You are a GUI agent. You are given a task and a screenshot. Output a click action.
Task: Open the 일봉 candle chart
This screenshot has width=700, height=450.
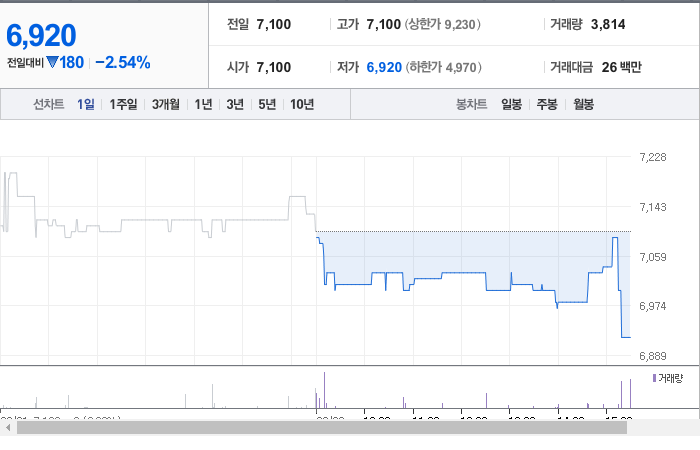511,104
